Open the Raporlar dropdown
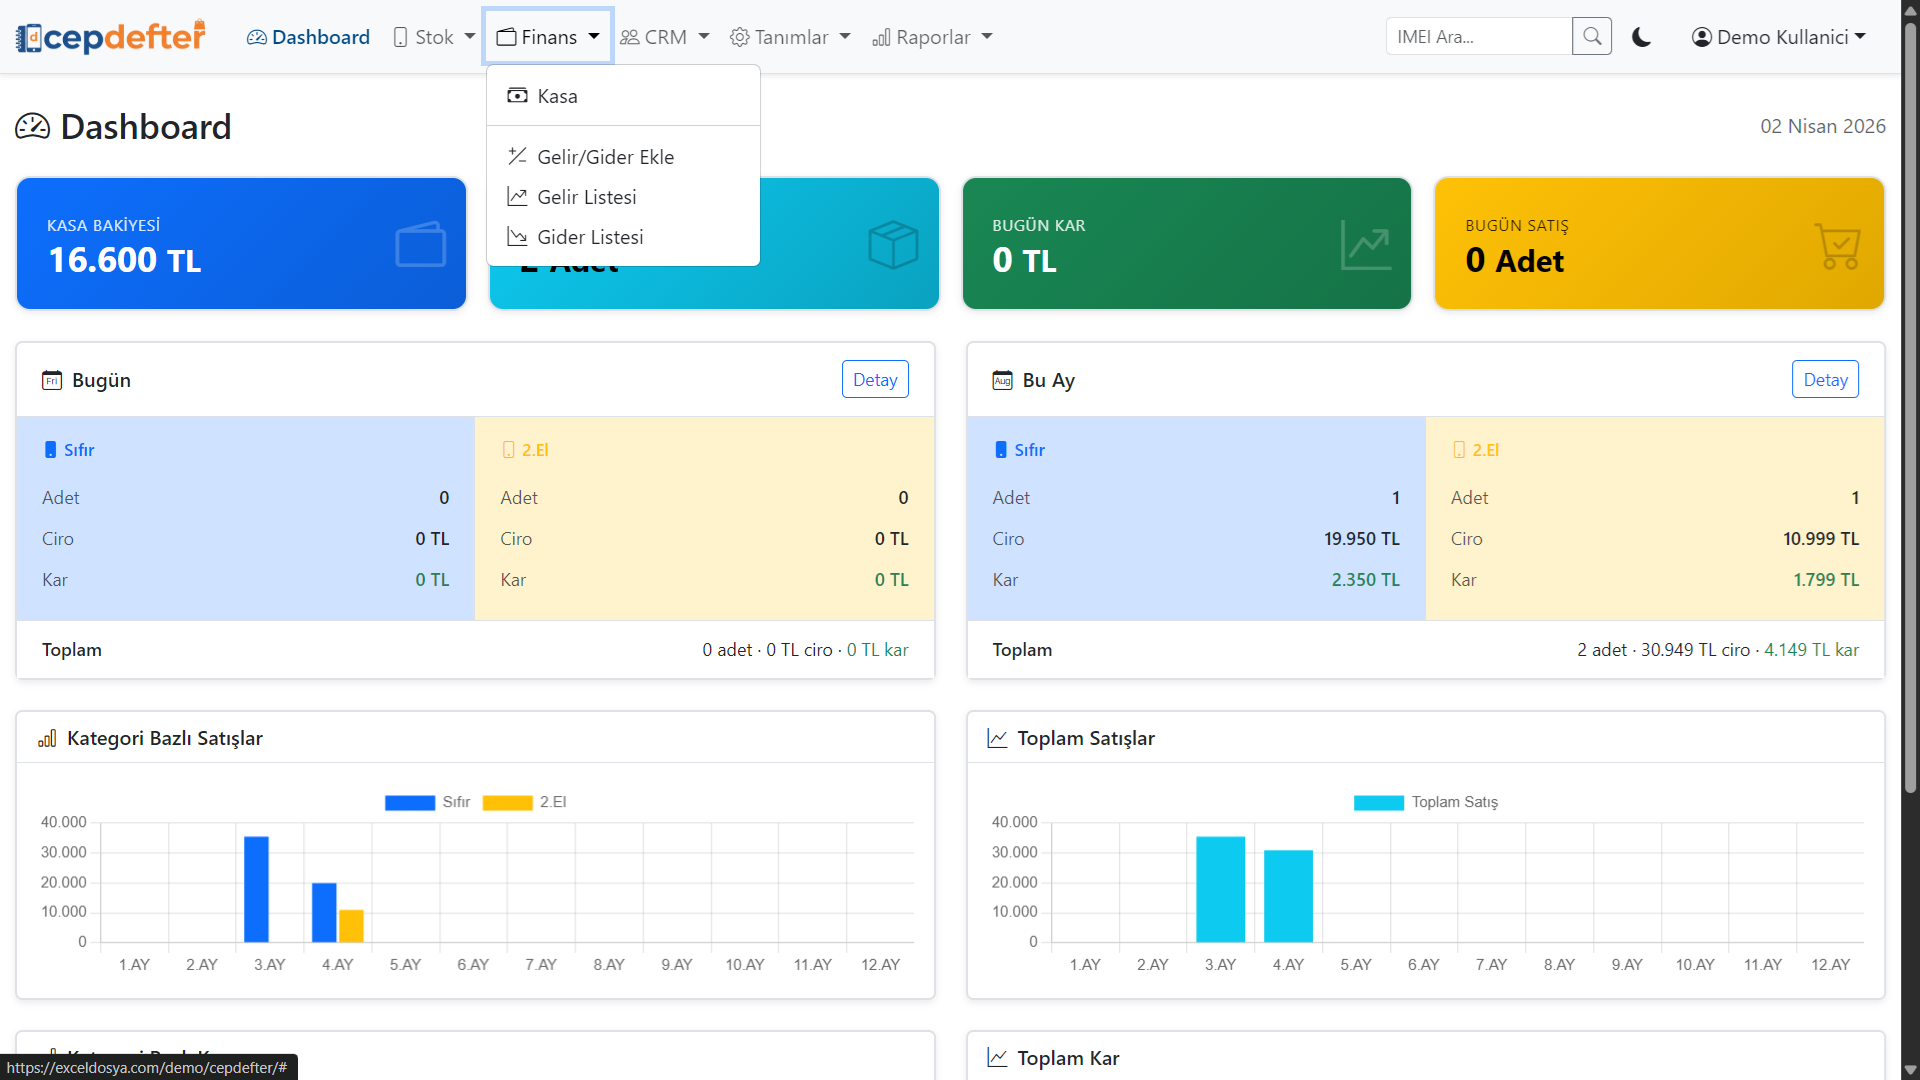 pos(932,37)
